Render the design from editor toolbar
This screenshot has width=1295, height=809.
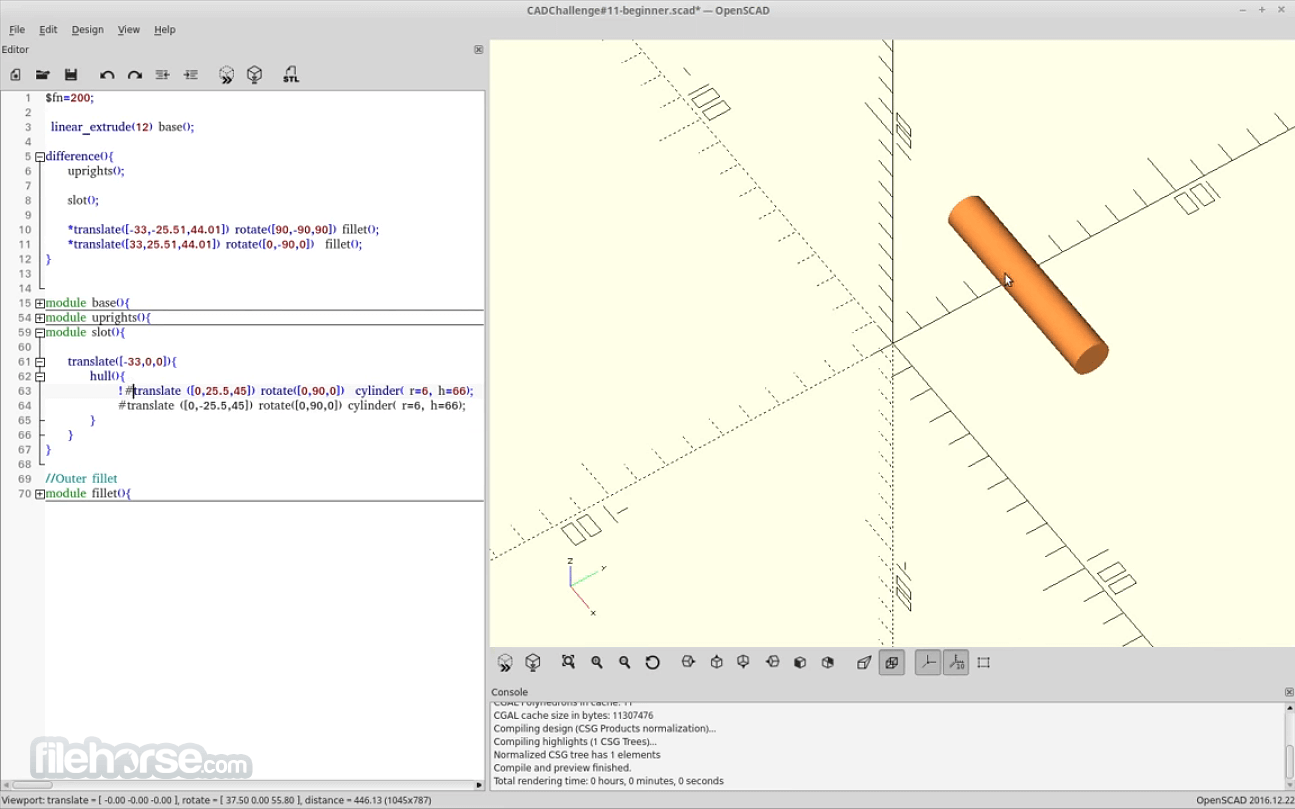click(x=255, y=75)
